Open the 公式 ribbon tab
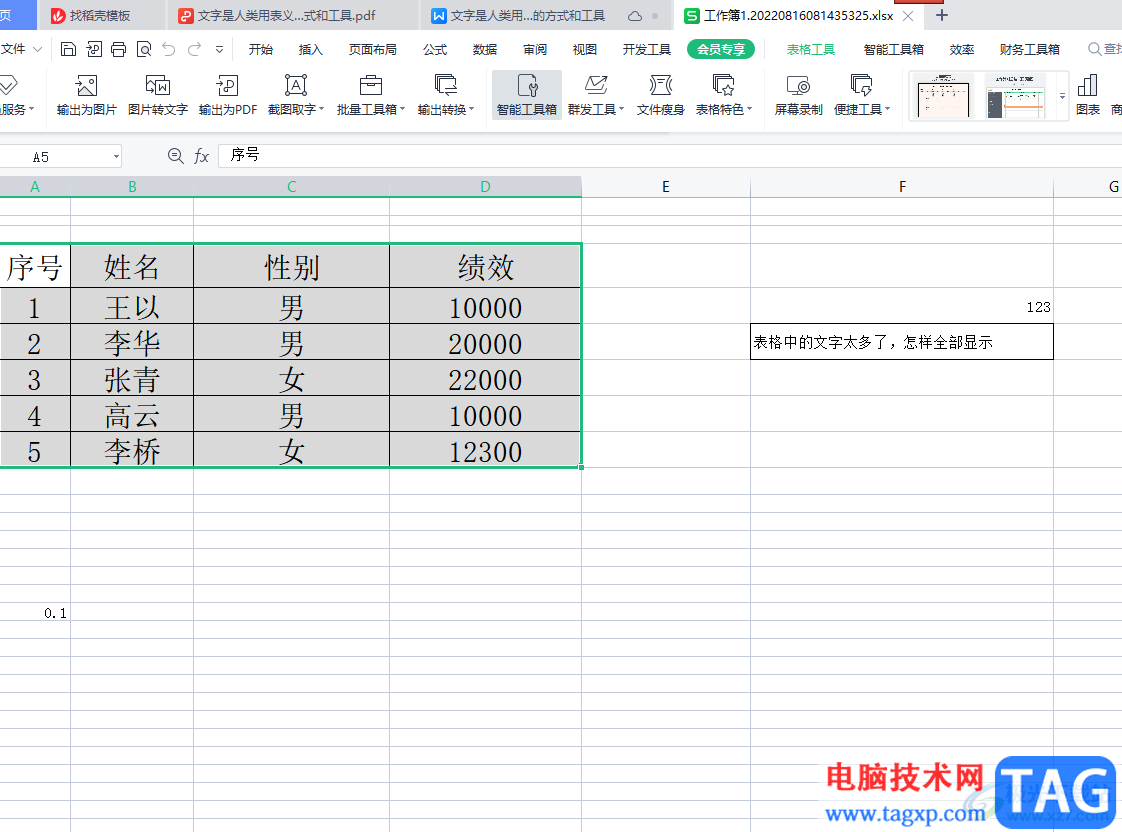The width and height of the screenshot is (1122, 832). 435,49
